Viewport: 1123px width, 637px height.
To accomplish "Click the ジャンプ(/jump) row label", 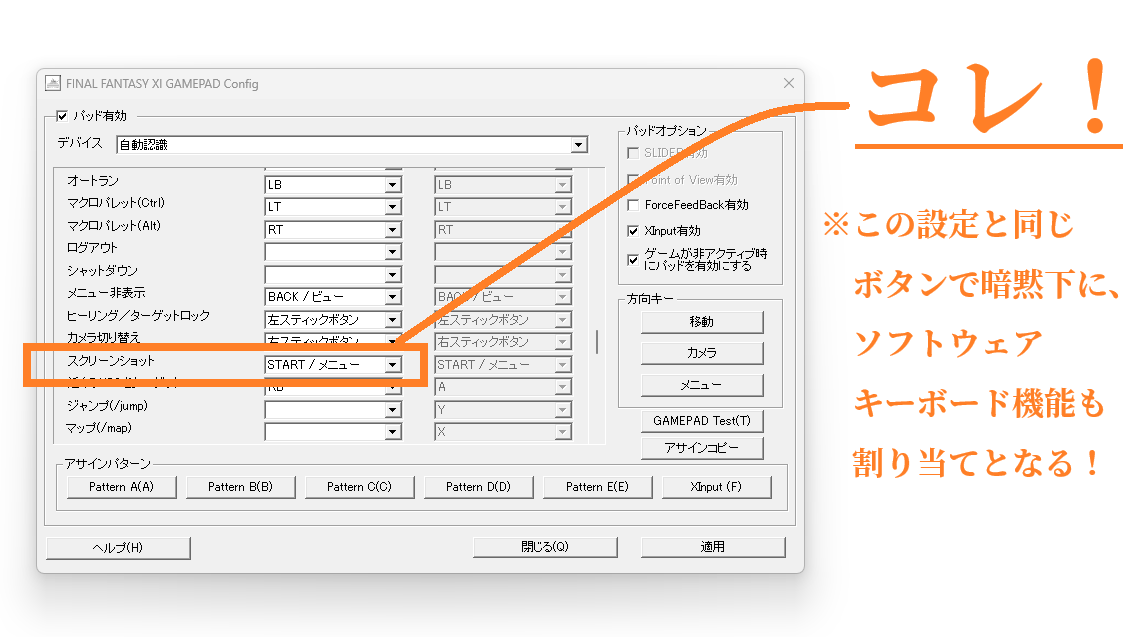I will 107,406.
